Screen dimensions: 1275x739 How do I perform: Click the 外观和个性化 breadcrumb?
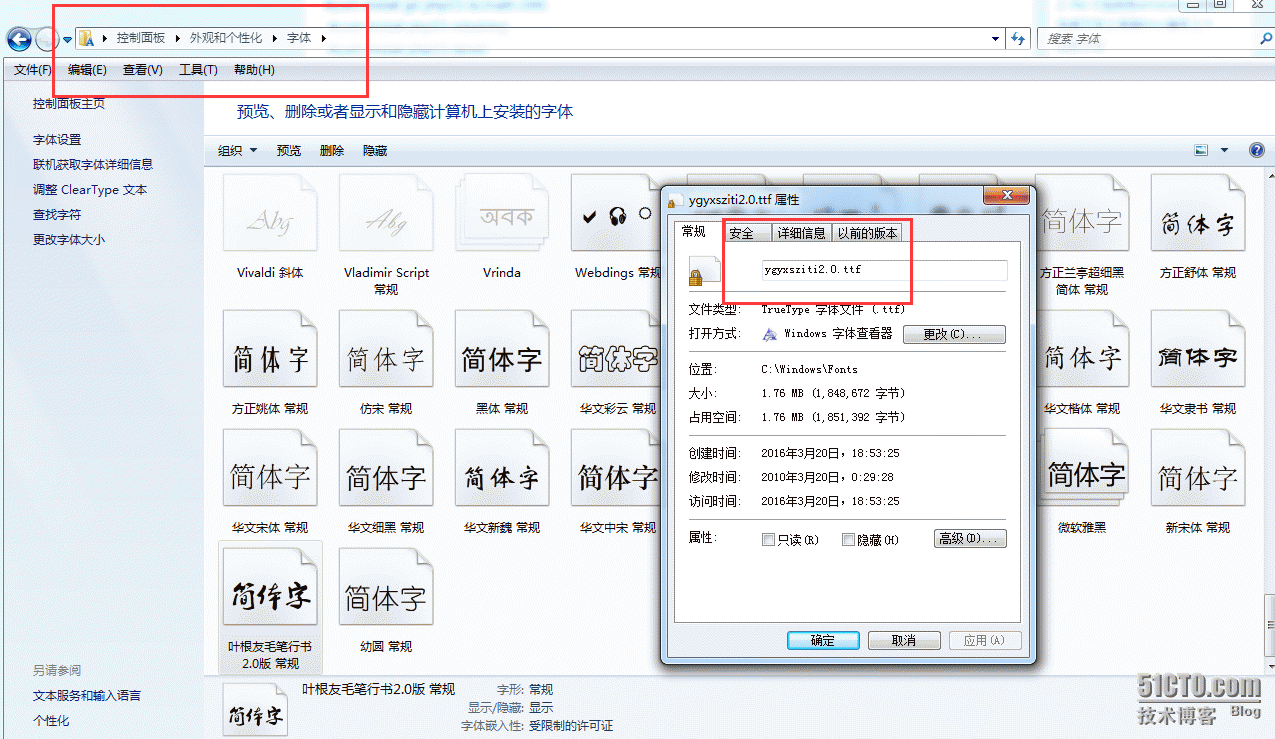[x=226, y=38]
